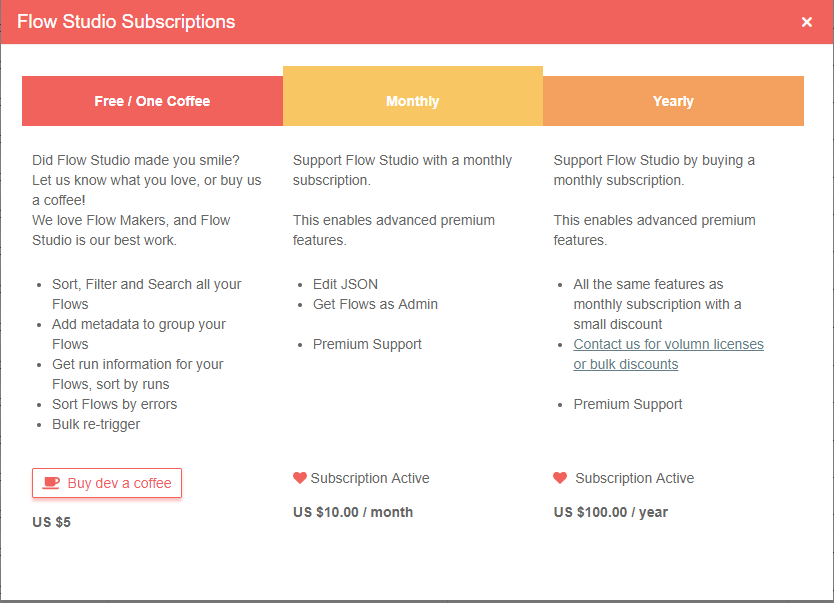Screen dimensions: 834x603
Task: Select the Monthly plan header
Action: click(x=412, y=101)
